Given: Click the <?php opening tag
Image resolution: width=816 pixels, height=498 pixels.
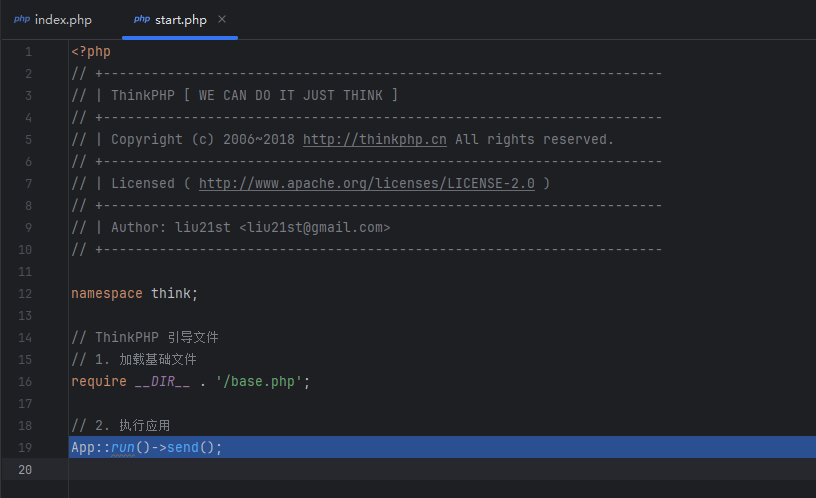Looking at the screenshot, I should click(91, 52).
